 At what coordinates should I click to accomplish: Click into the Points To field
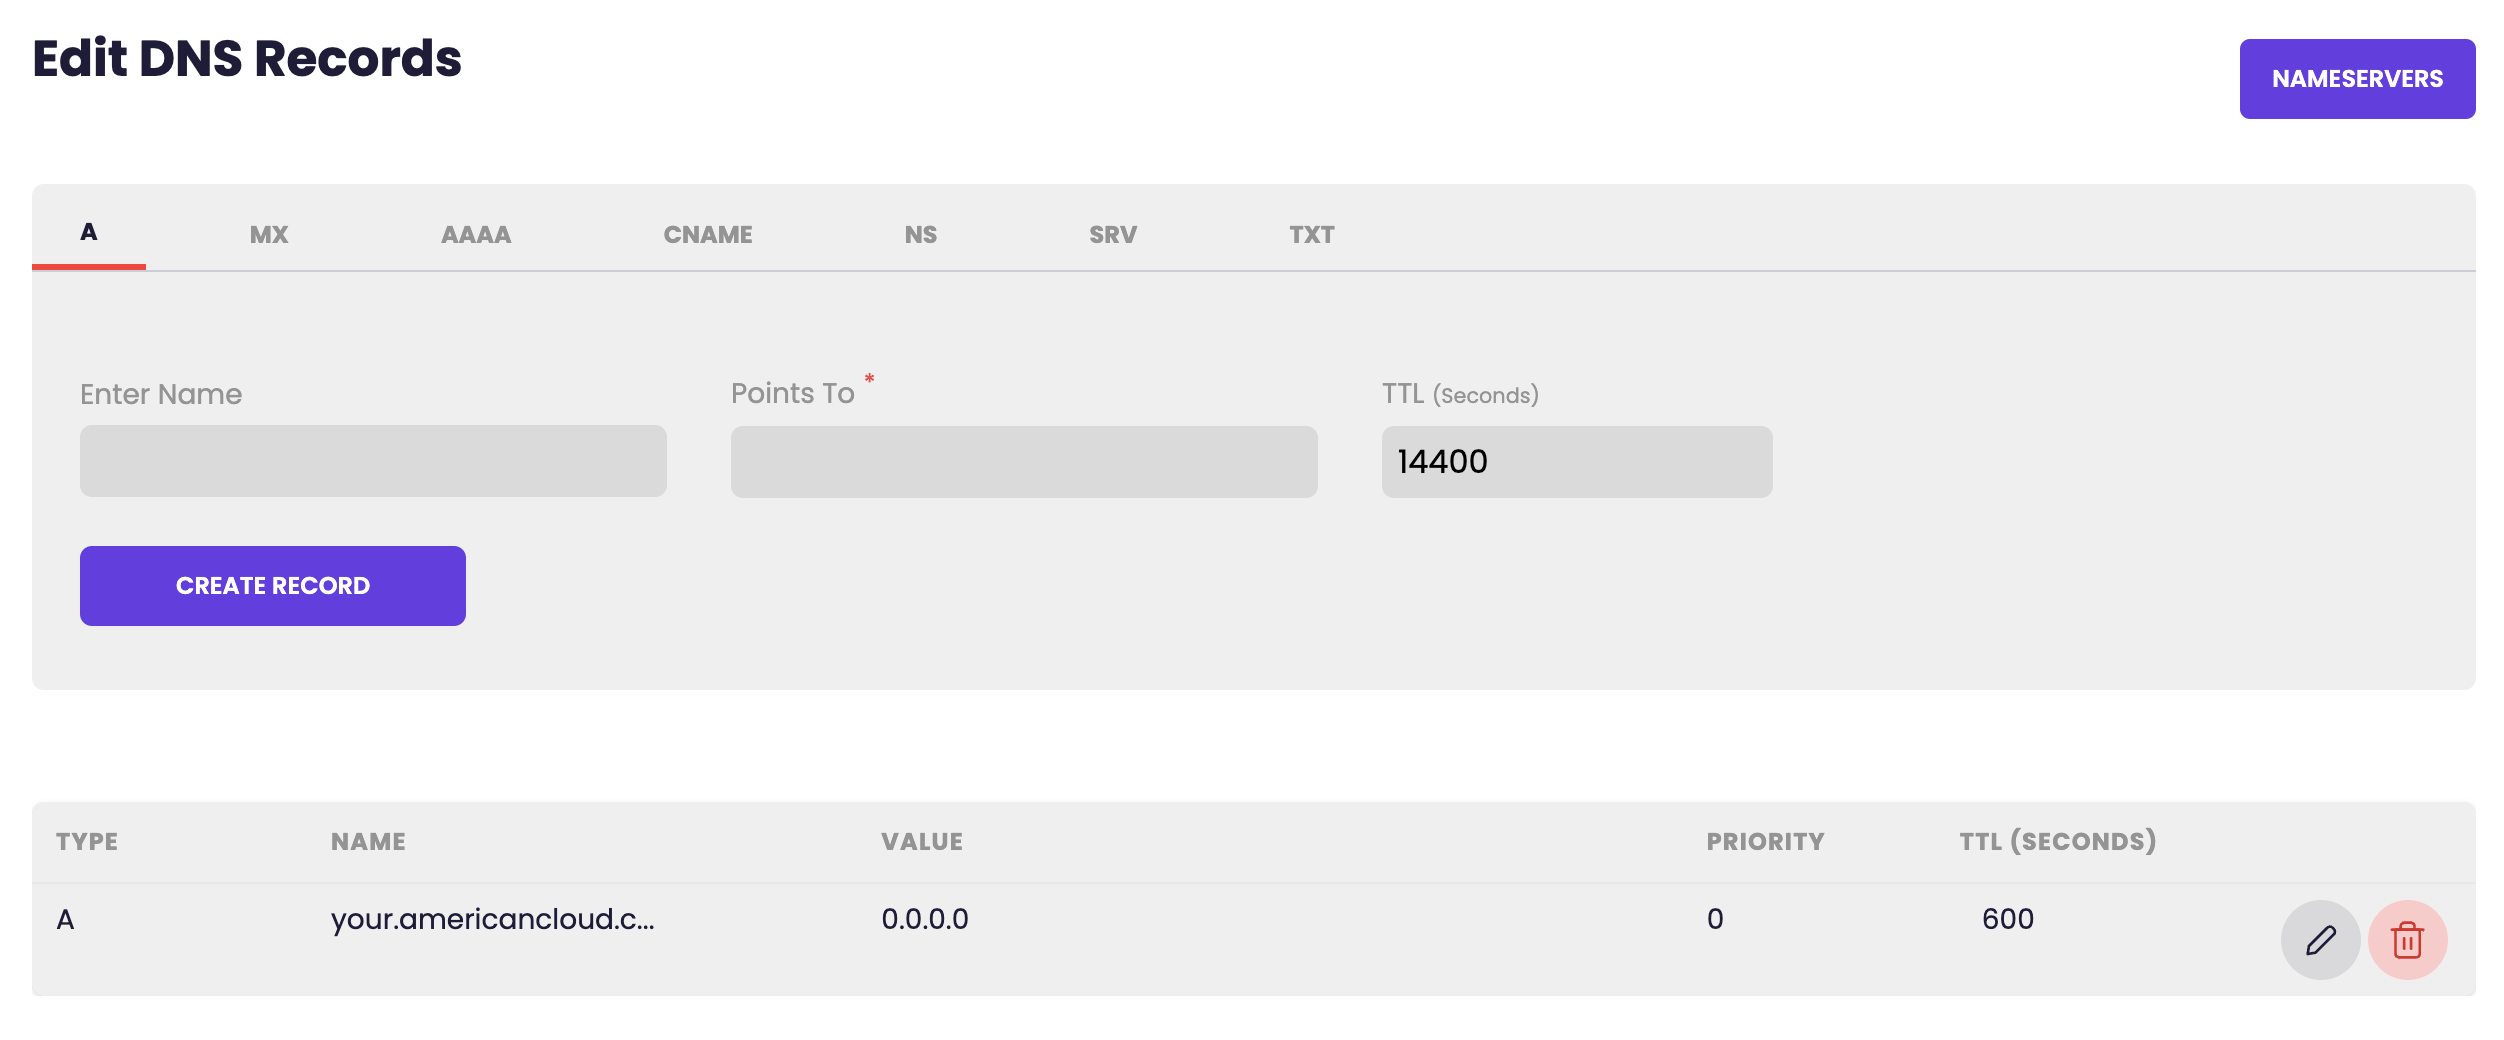[x=1024, y=462]
